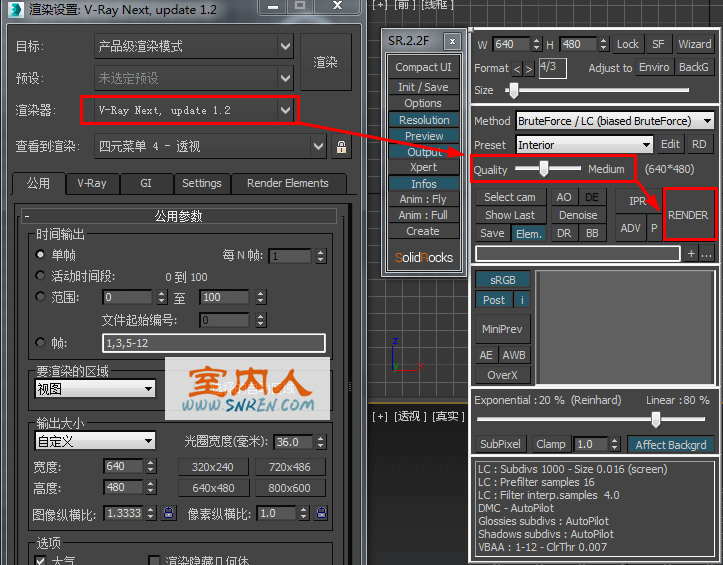Click the 高度 spinner arrows
The width and height of the screenshot is (723, 565).
[151, 488]
